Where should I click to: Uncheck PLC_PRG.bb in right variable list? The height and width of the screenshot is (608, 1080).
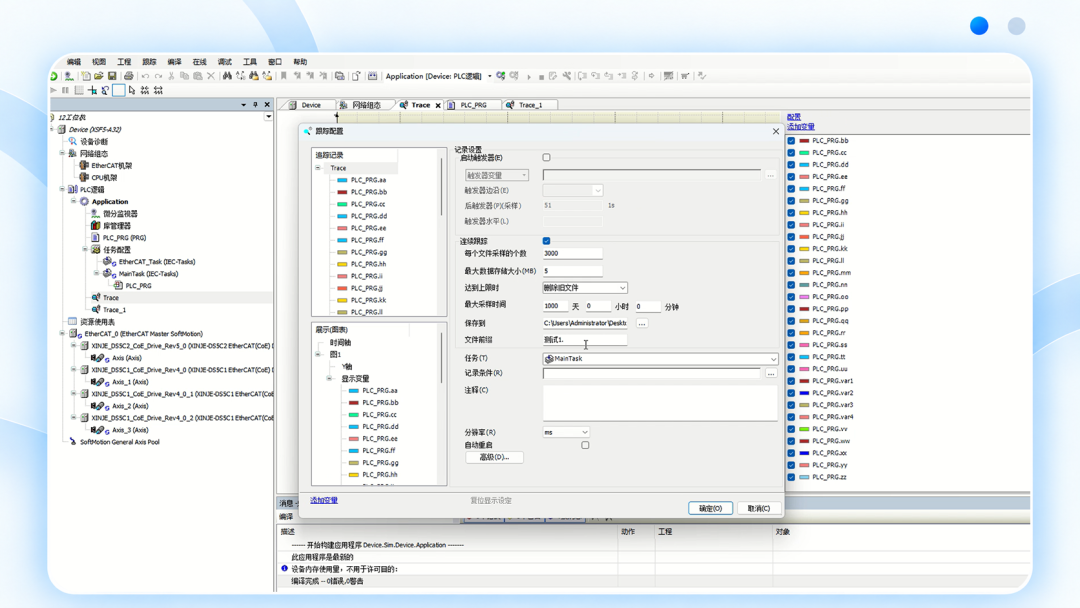pyautogui.click(x=791, y=140)
